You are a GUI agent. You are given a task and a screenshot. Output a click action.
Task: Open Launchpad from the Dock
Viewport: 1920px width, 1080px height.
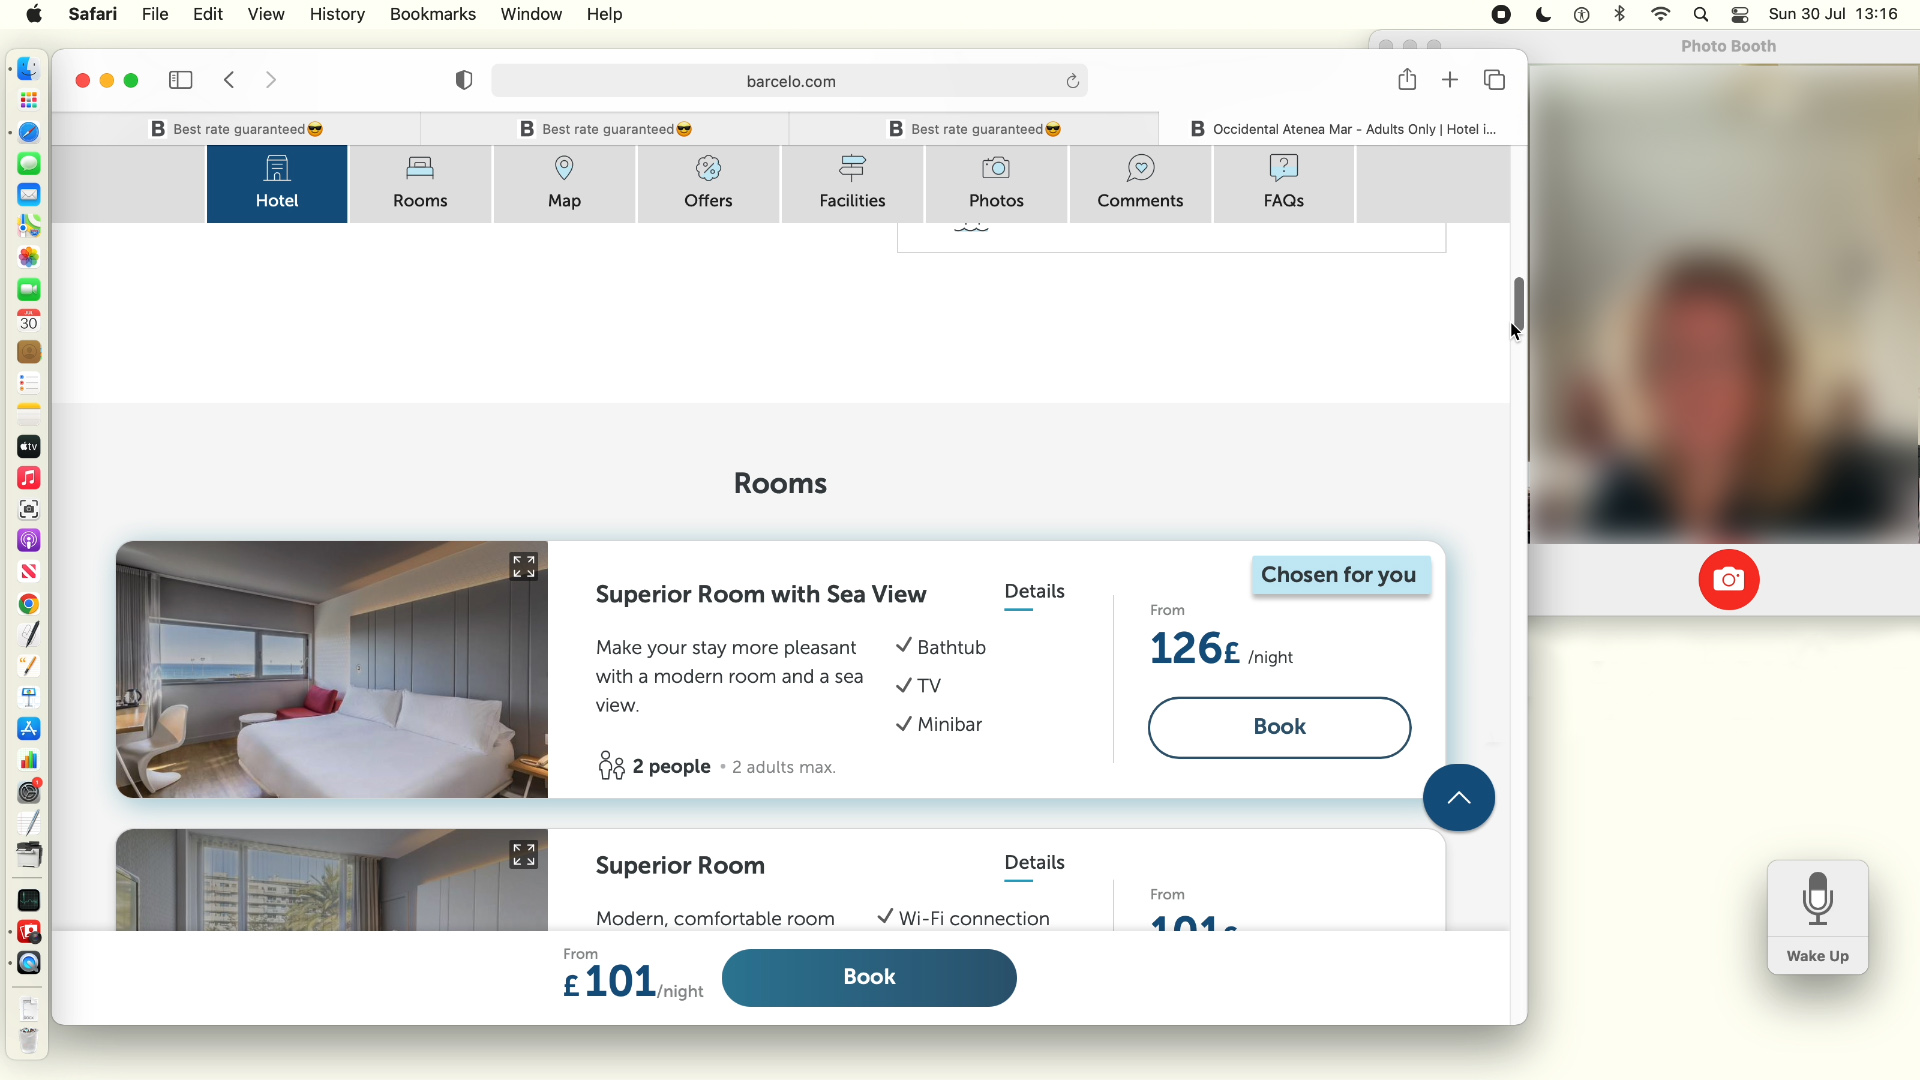coord(29,100)
